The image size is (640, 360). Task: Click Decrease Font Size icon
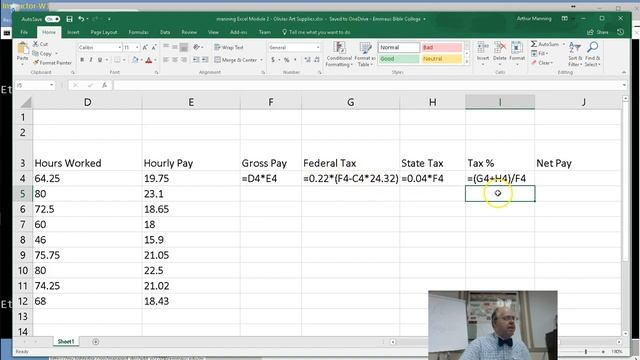[154, 48]
